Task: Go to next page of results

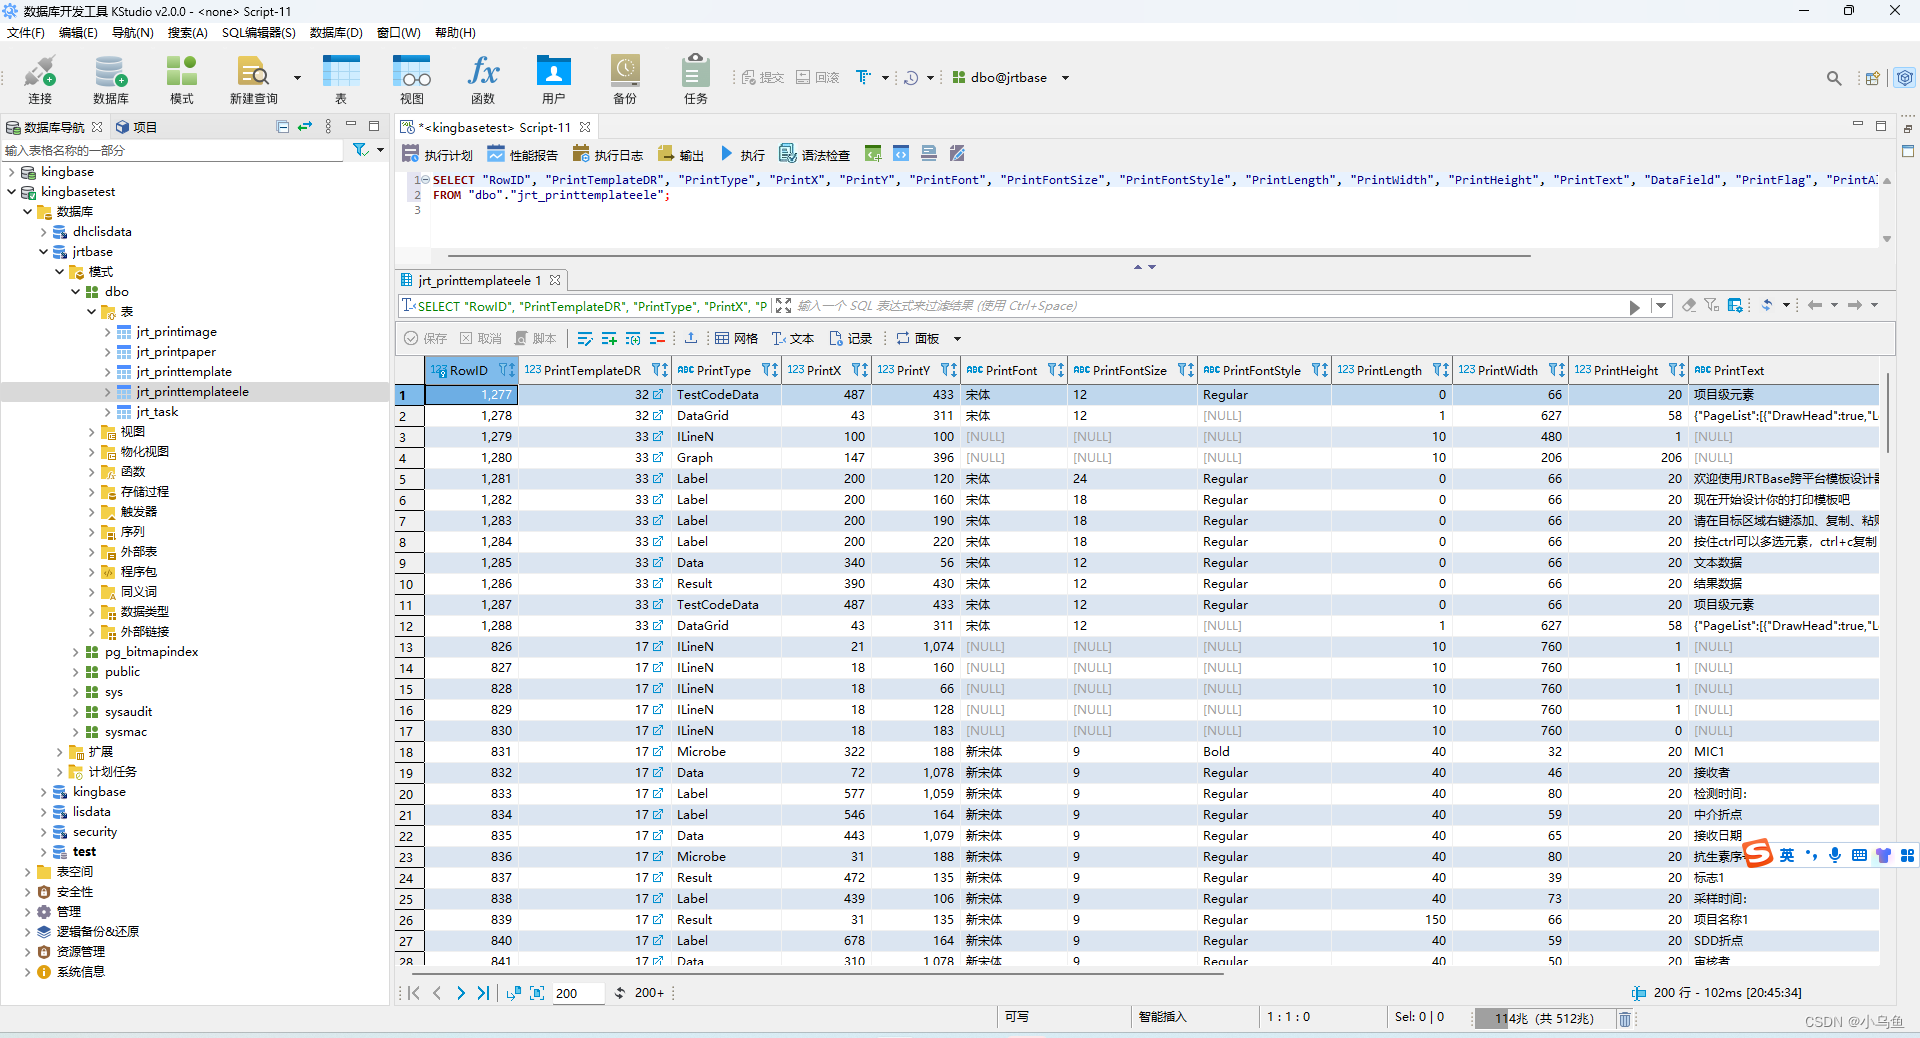Action: point(460,993)
